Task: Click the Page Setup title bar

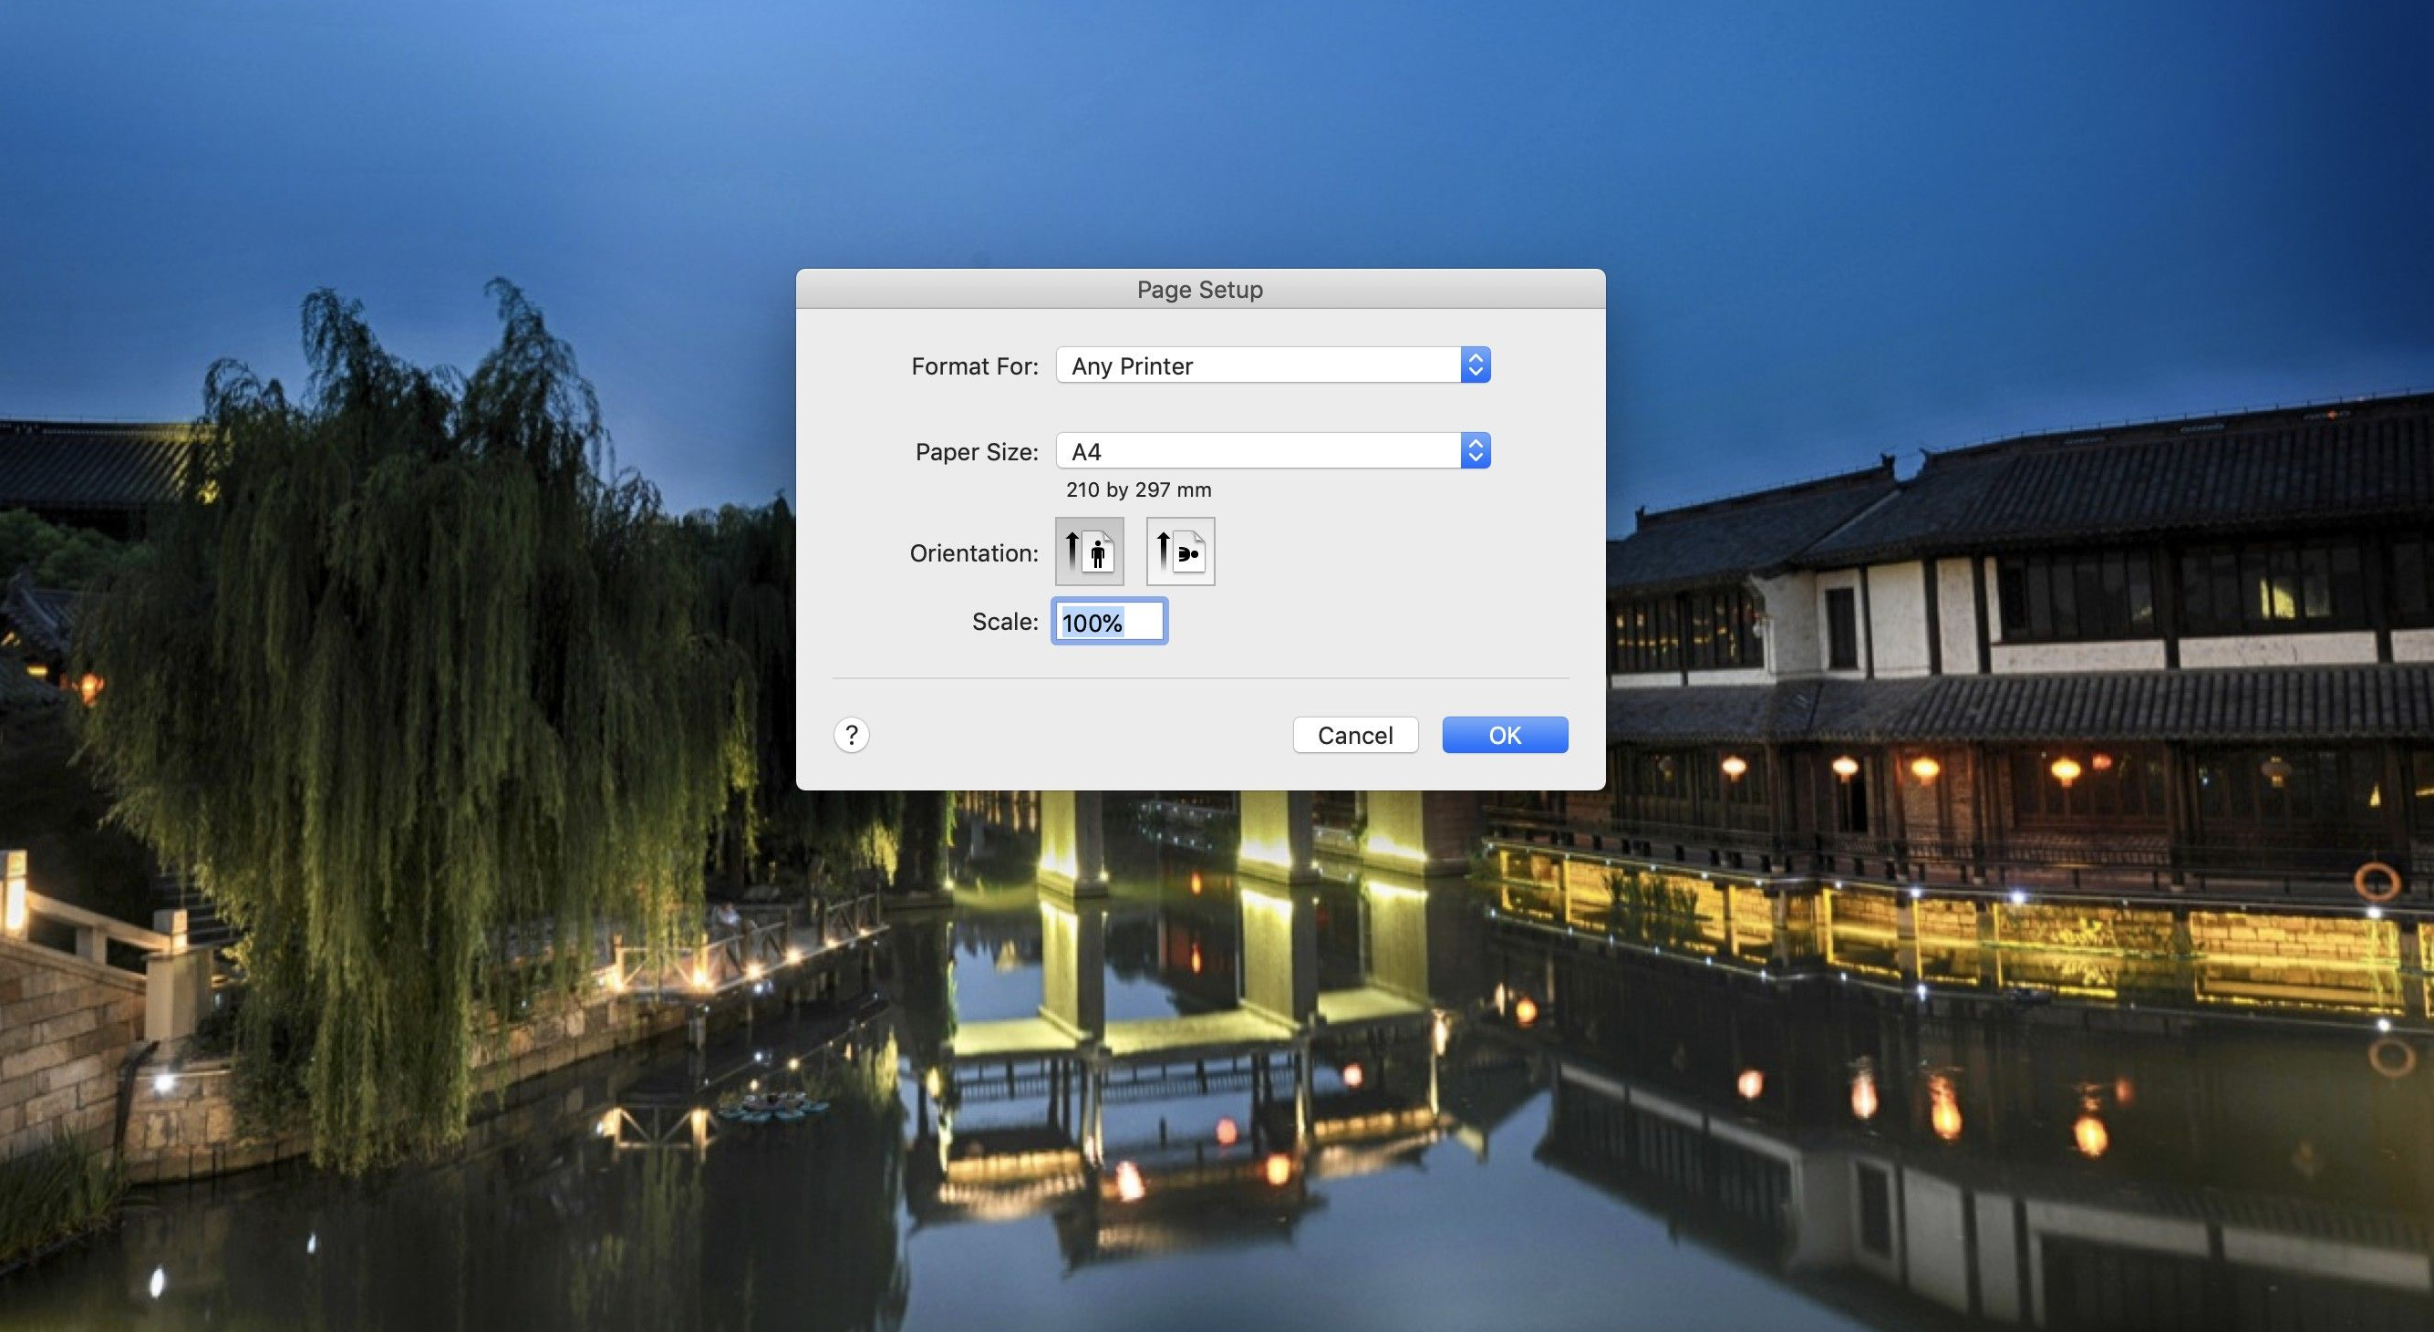Action: tap(1200, 289)
